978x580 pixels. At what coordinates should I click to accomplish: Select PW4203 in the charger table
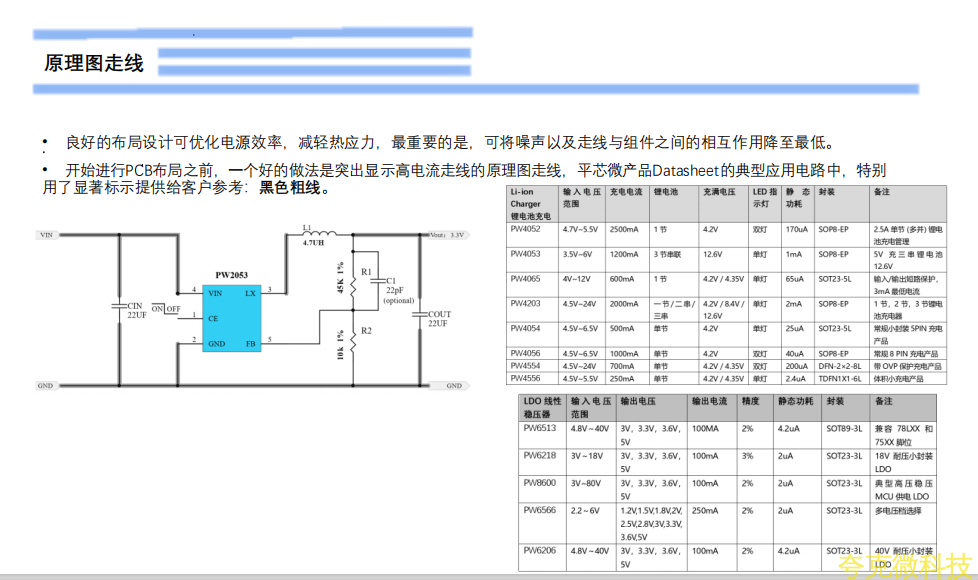[x=525, y=303]
